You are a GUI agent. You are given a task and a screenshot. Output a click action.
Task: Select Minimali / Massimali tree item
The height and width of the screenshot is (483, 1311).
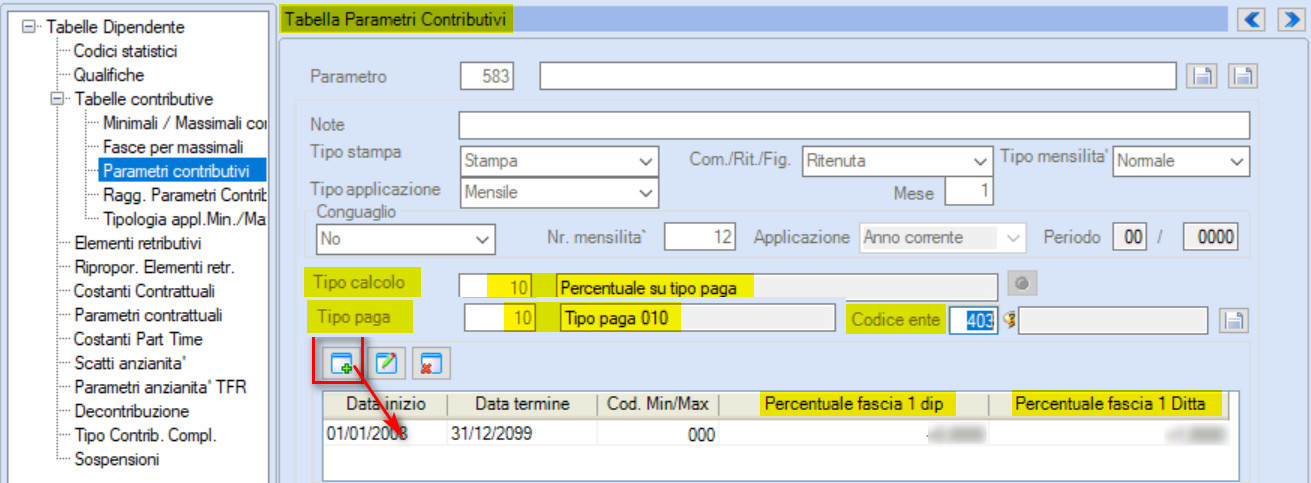coord(185,123)
